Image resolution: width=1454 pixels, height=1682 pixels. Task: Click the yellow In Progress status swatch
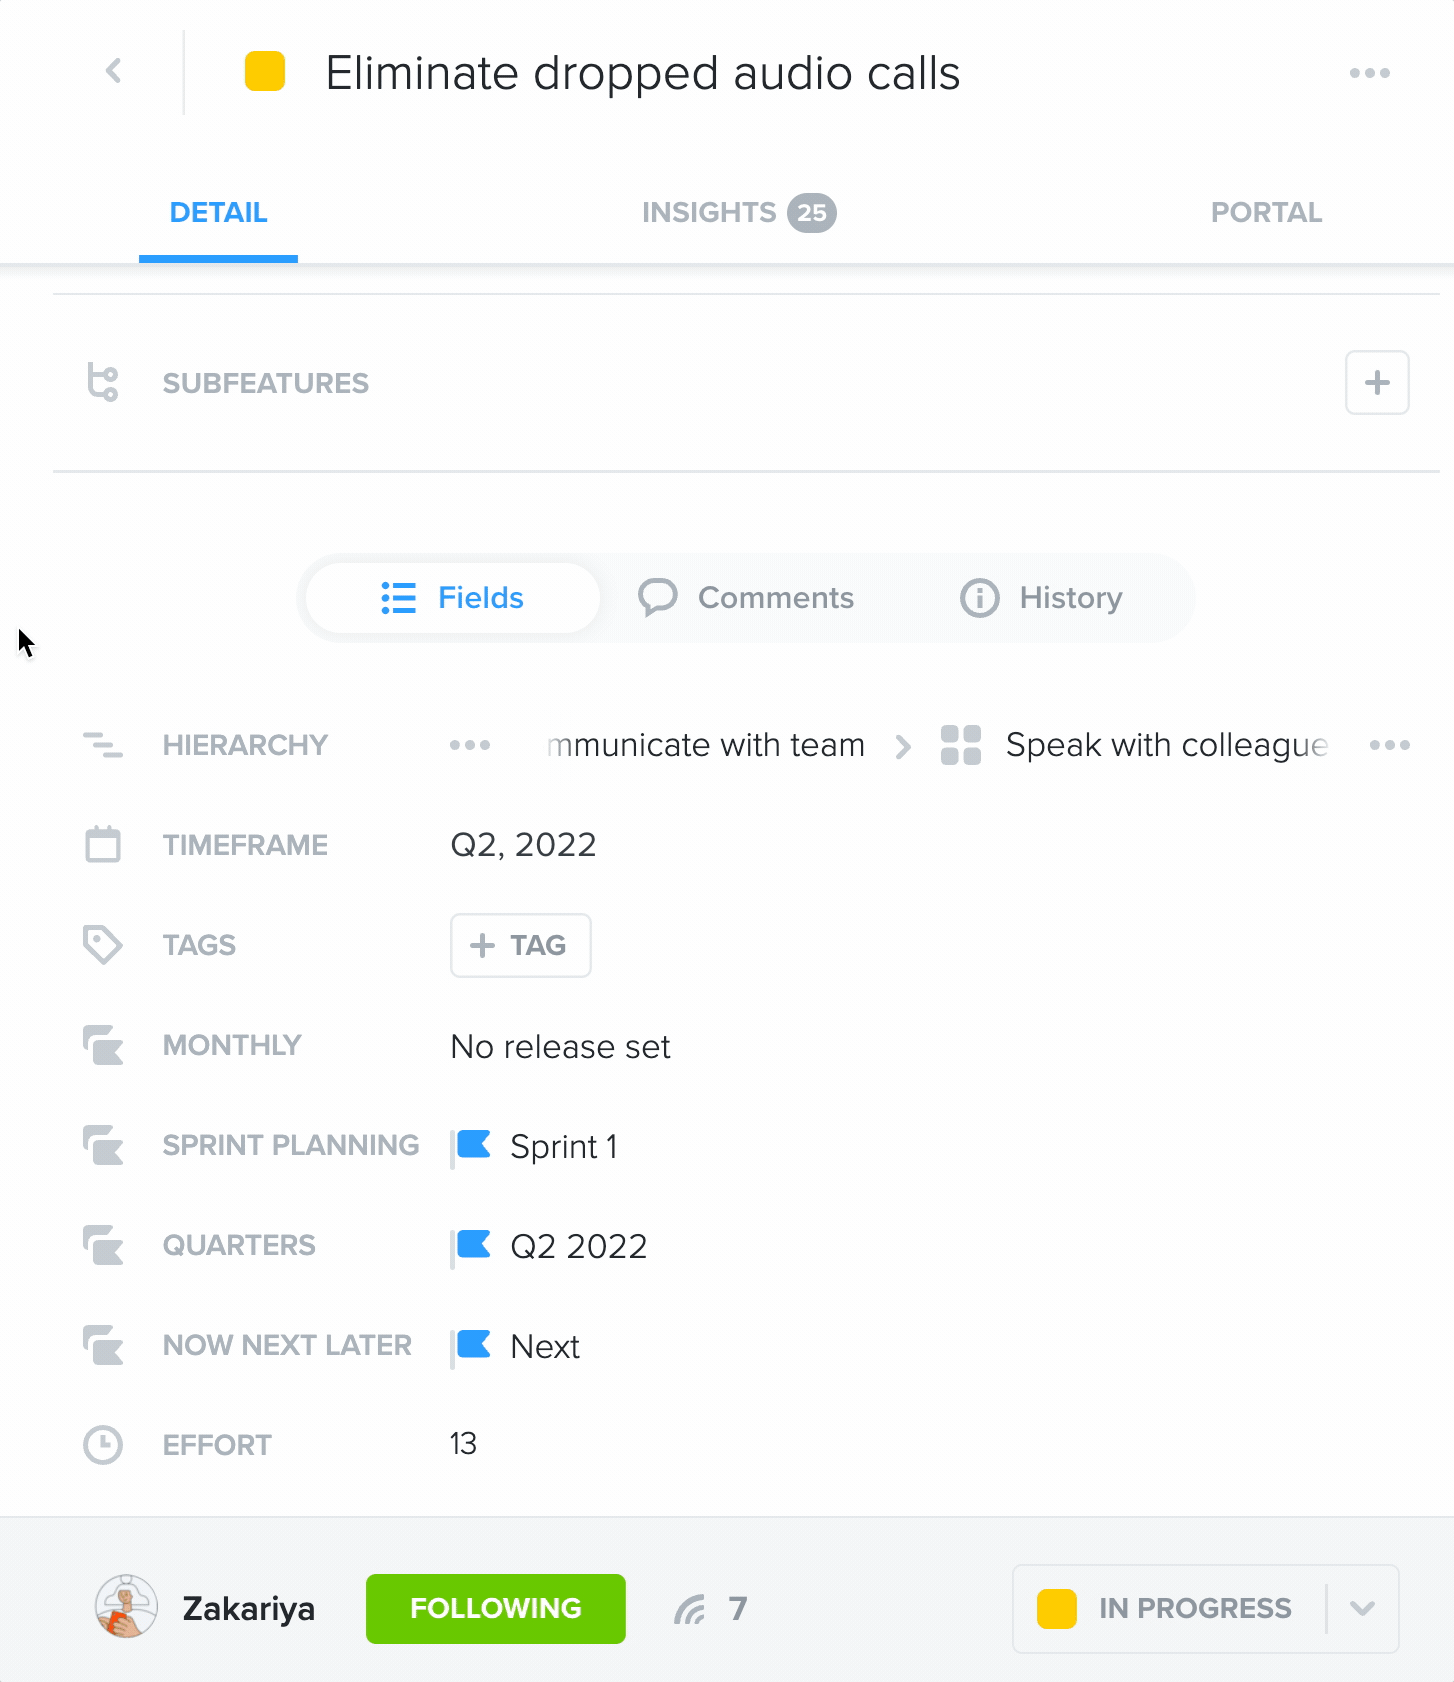[1057, 1609]
